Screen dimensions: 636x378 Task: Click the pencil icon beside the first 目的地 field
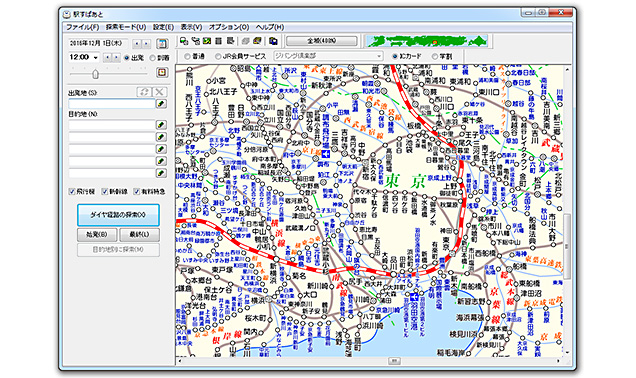tap(161, 125)
